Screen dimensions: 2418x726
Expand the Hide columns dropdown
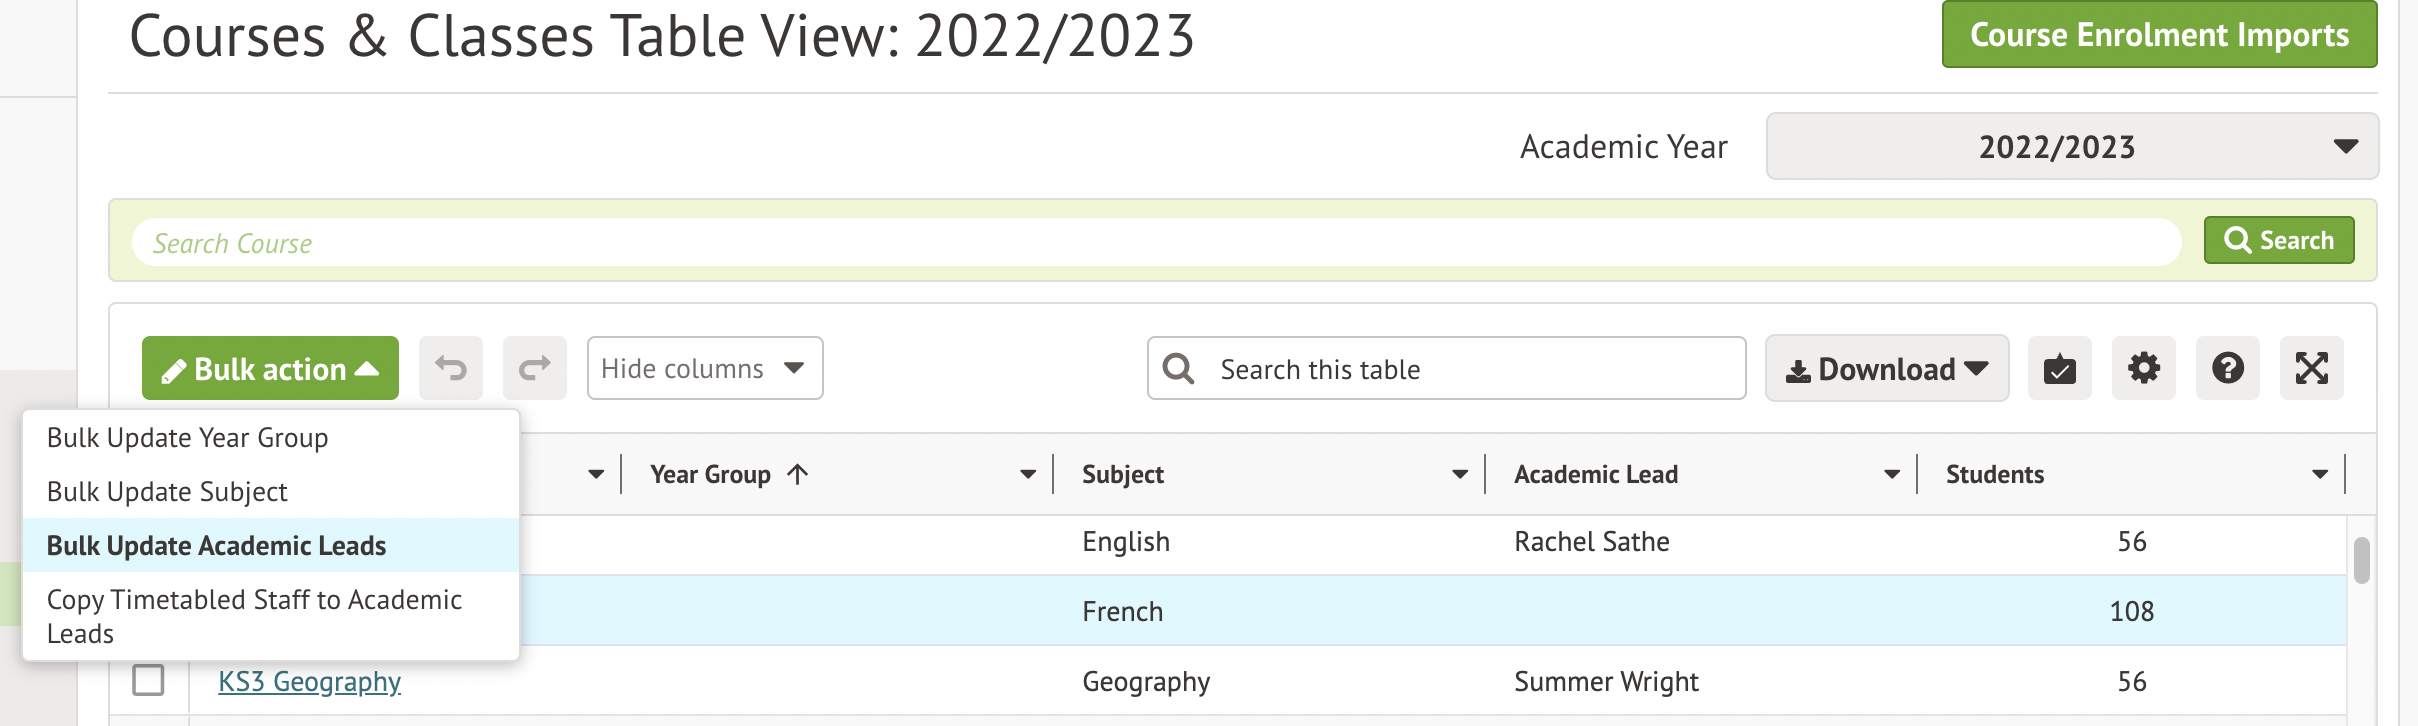[704, 369]
